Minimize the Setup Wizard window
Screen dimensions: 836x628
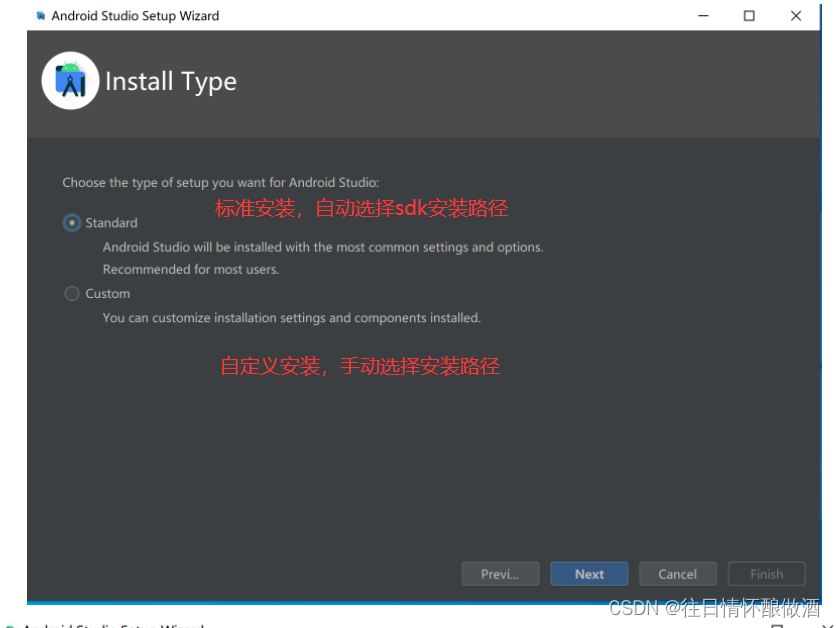point(703,16)
